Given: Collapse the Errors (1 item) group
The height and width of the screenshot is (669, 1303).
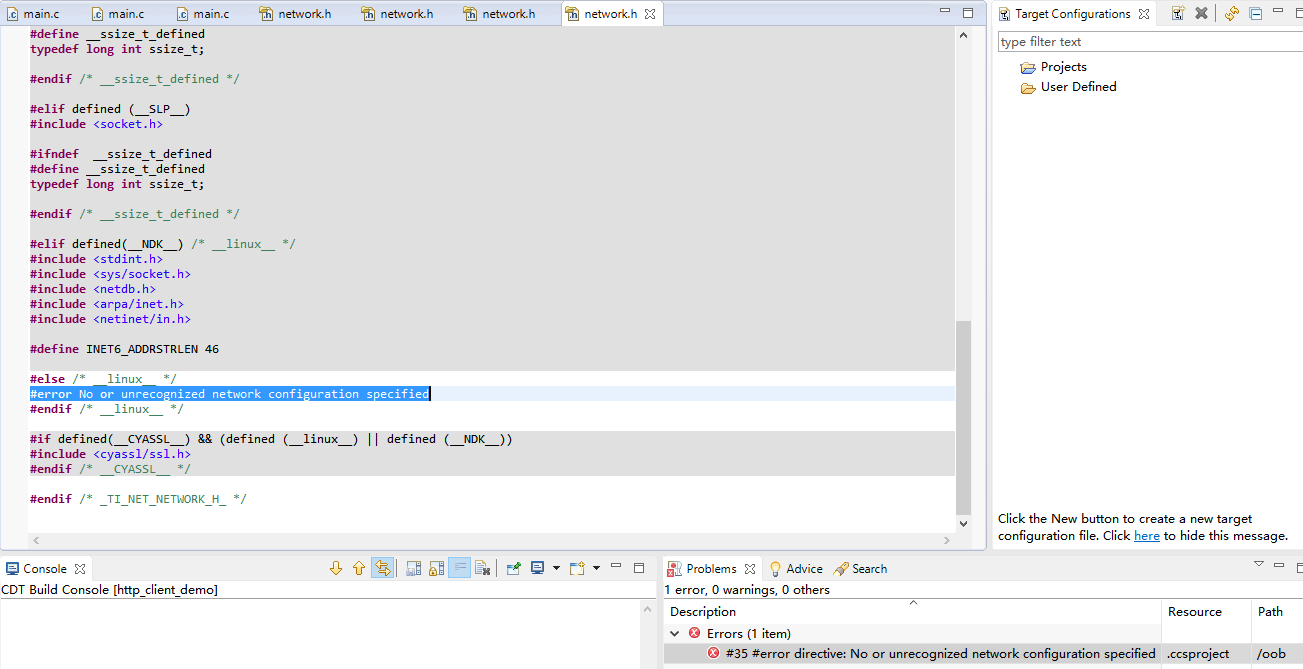Looking at the screenshot, I should (x=674, y=634).
